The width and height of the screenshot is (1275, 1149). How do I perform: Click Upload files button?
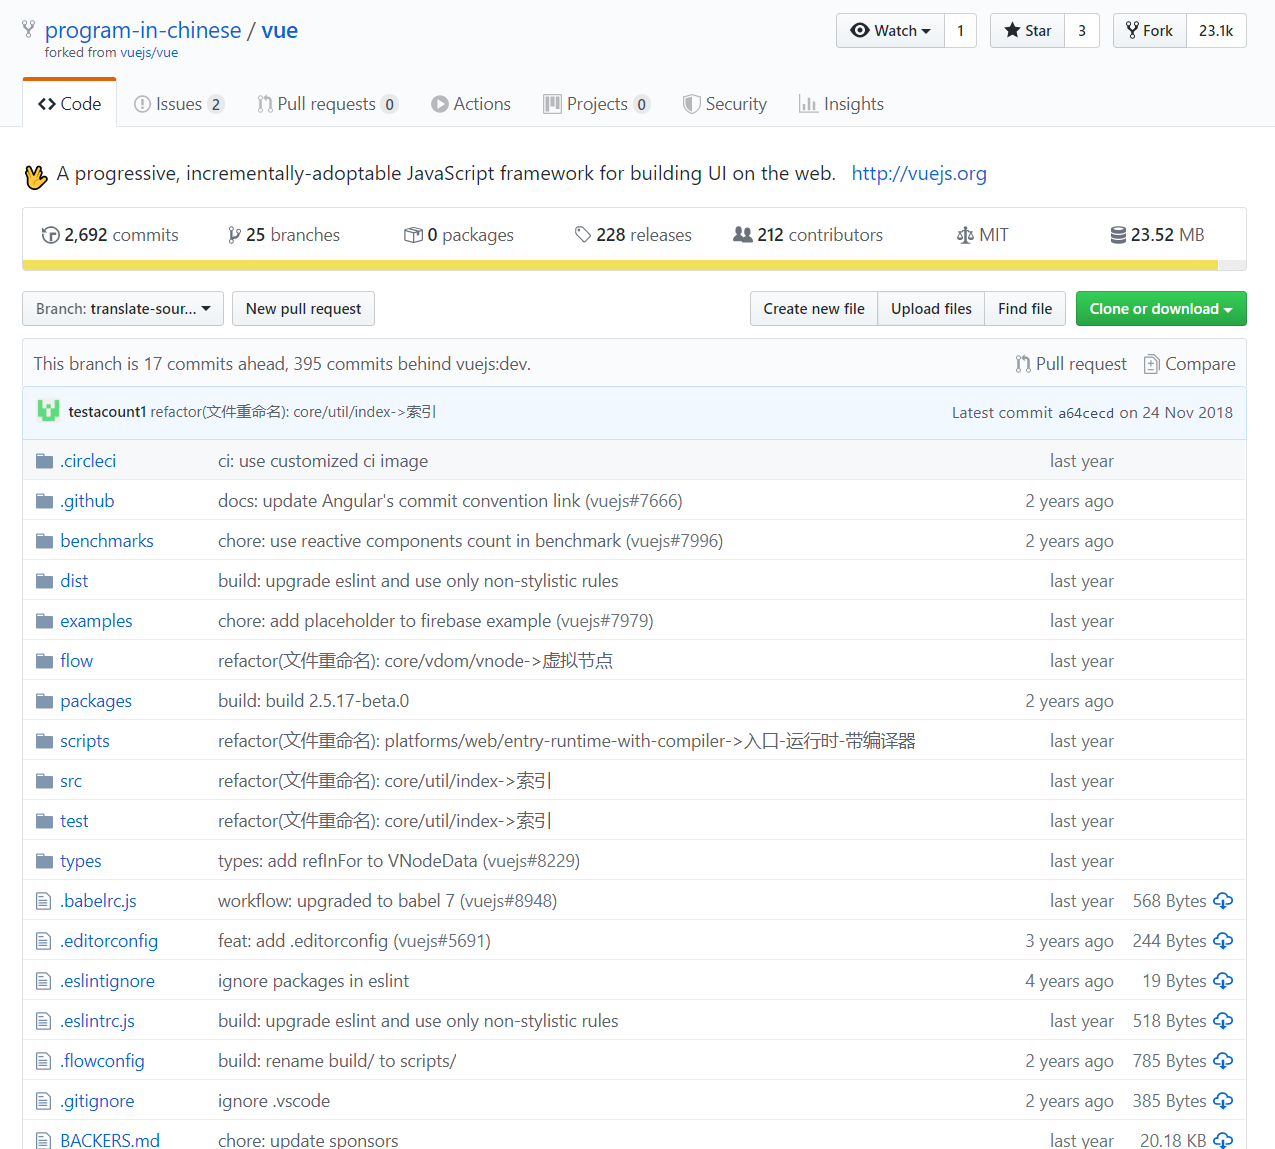point(931,309)
